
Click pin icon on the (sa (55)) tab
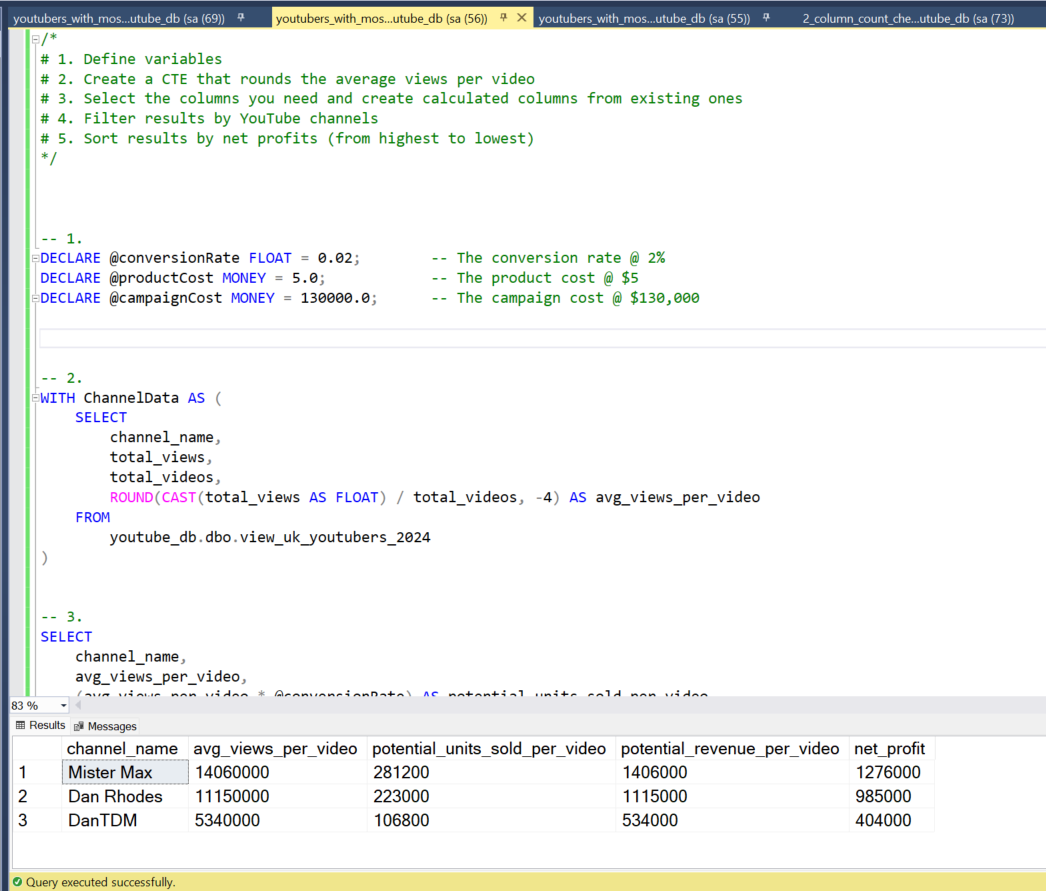pos(766,18)
